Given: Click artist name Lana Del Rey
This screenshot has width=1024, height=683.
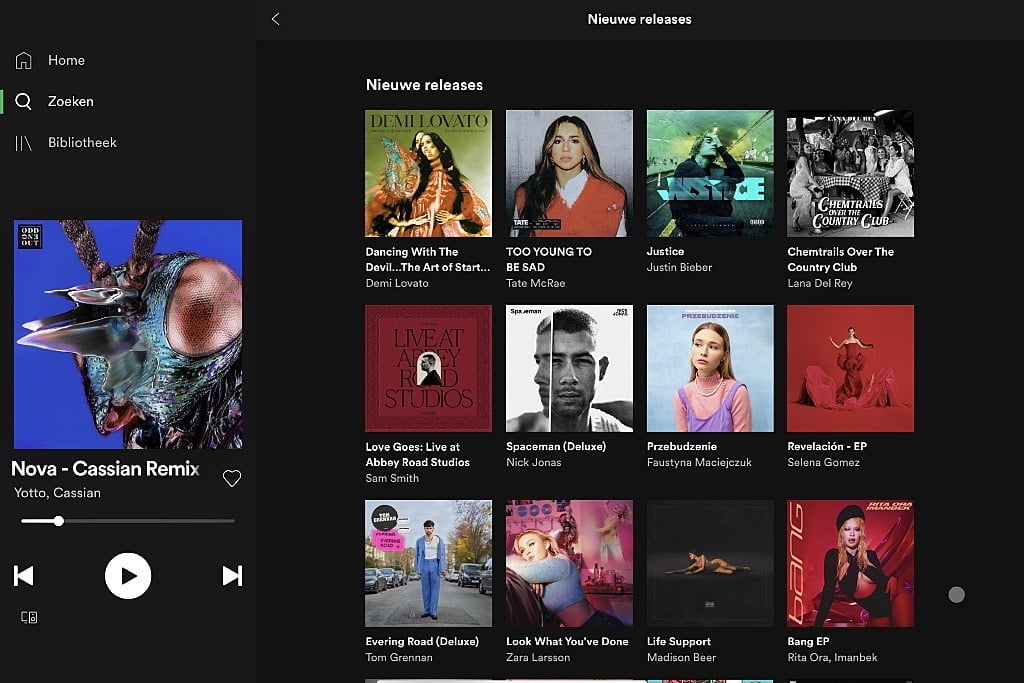Looking at the screenshot, I should pos(820,283).
